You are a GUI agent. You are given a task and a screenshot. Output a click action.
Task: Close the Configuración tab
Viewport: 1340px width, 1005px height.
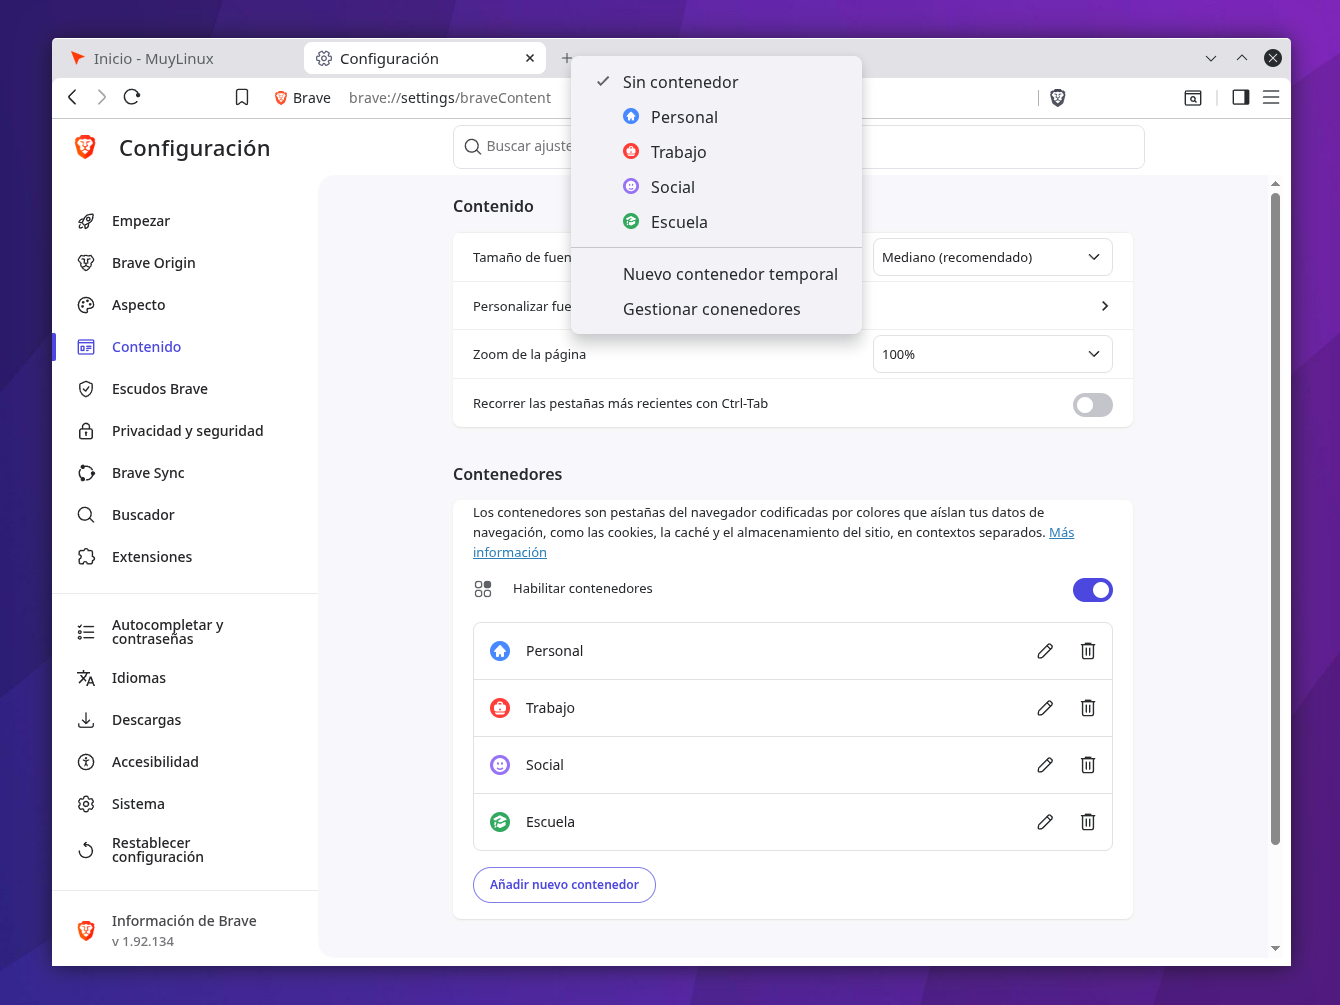pos(530,58)
